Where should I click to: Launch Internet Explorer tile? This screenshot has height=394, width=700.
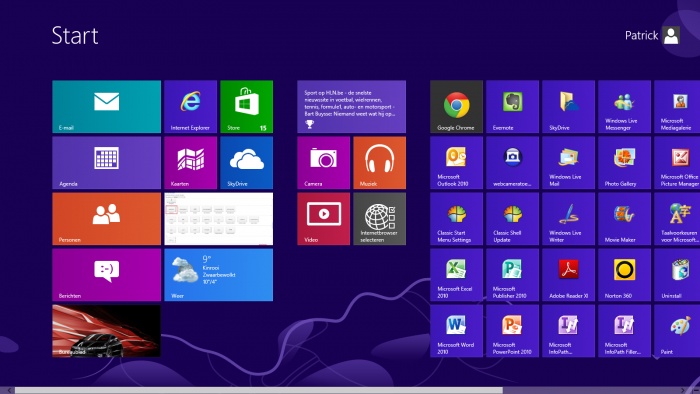(x=191, y=107)
